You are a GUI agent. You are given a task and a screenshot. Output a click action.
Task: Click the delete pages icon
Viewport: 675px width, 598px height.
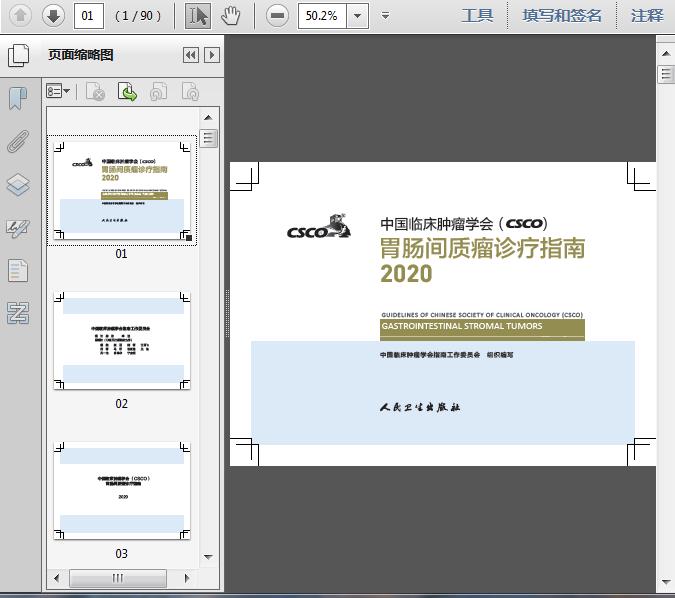[96, 91]
